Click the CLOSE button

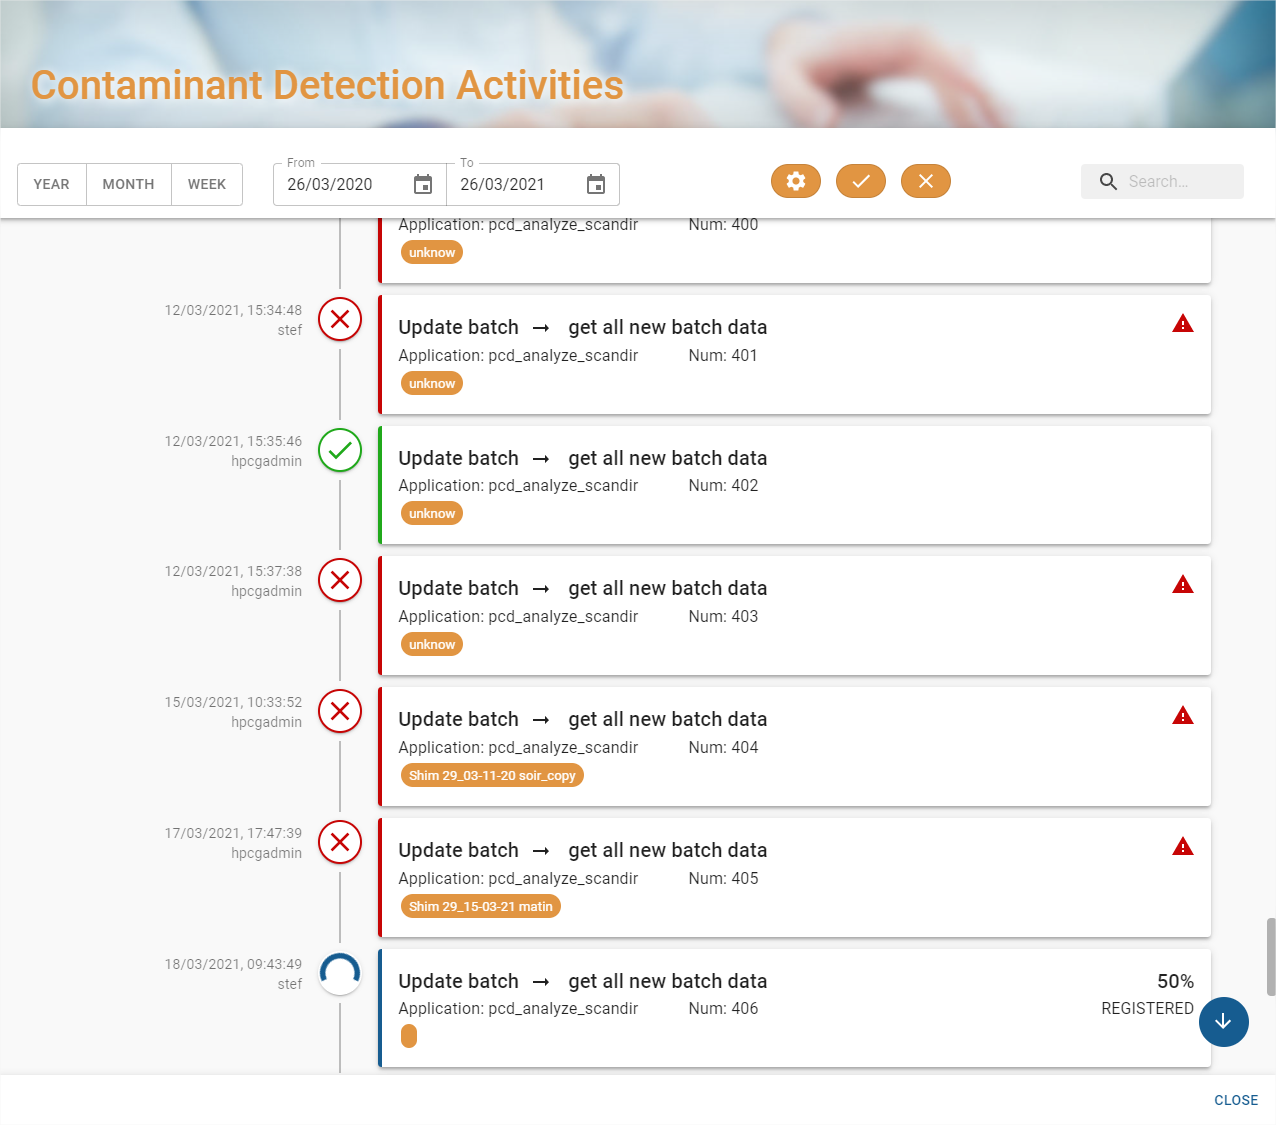(1236, 1100)
